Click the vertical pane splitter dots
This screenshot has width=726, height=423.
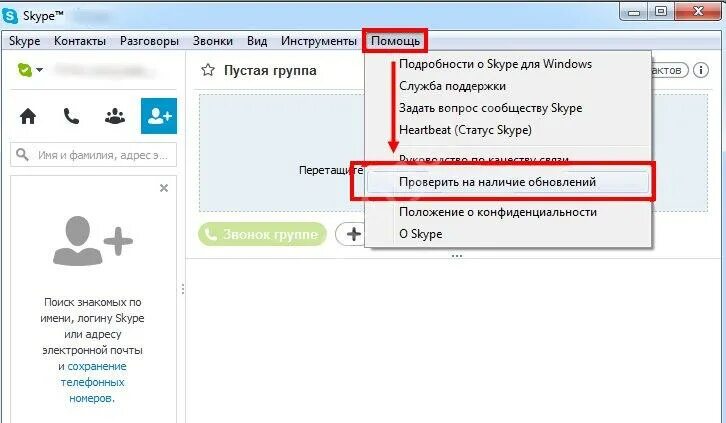(x=183, y=289)
